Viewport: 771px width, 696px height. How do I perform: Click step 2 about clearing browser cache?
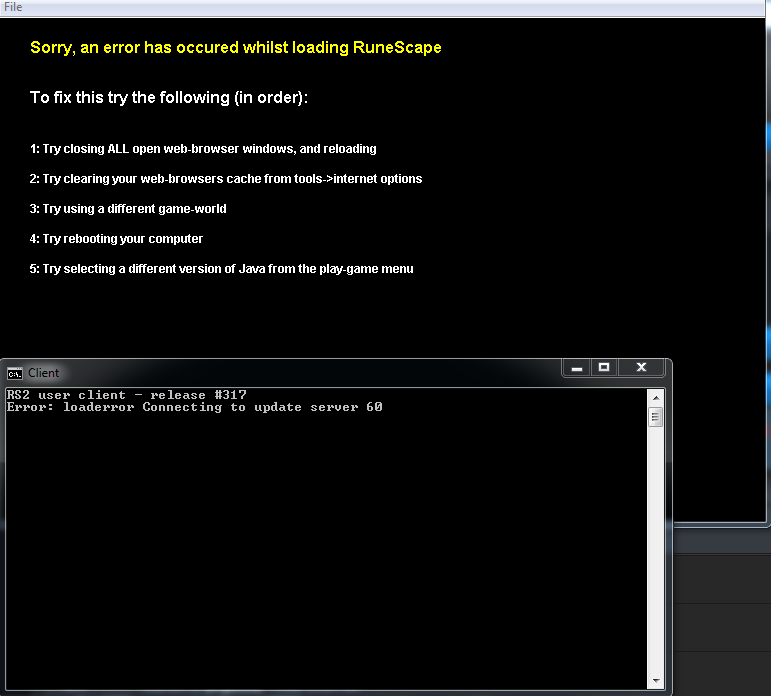click(226, 179)
